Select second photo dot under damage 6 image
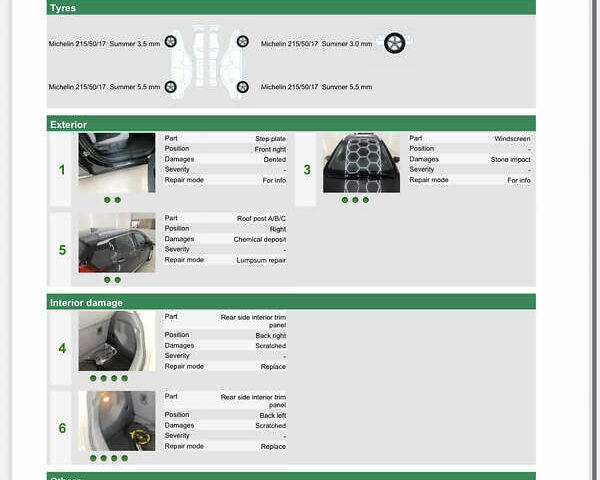The image size is (600, 480). 104,458
